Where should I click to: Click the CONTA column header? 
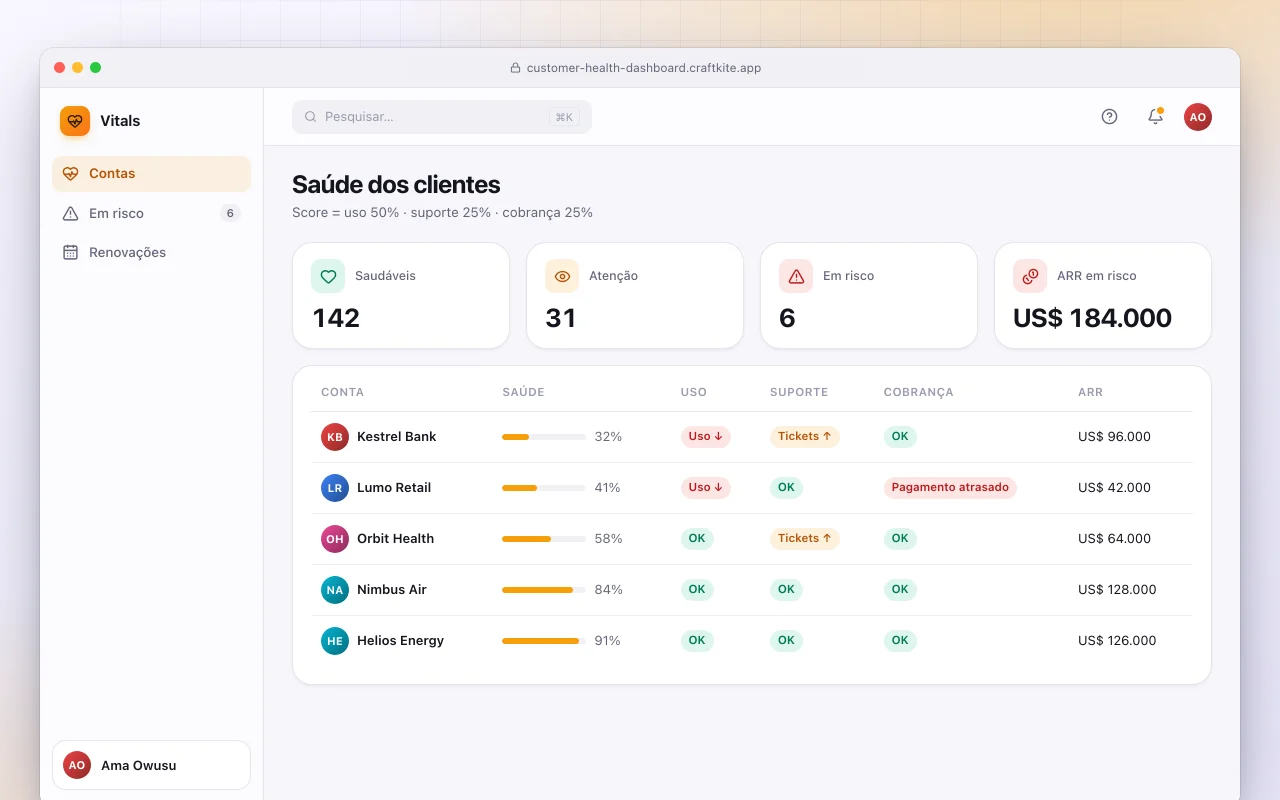tap(342, 392)
